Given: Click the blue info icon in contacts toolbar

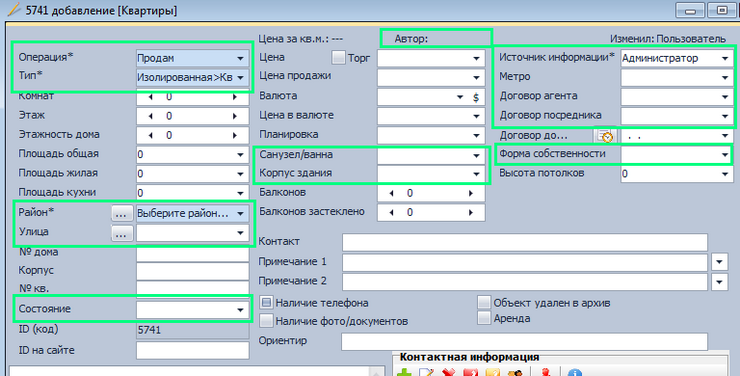Looking at the screenshot, I should coord(574,373).
